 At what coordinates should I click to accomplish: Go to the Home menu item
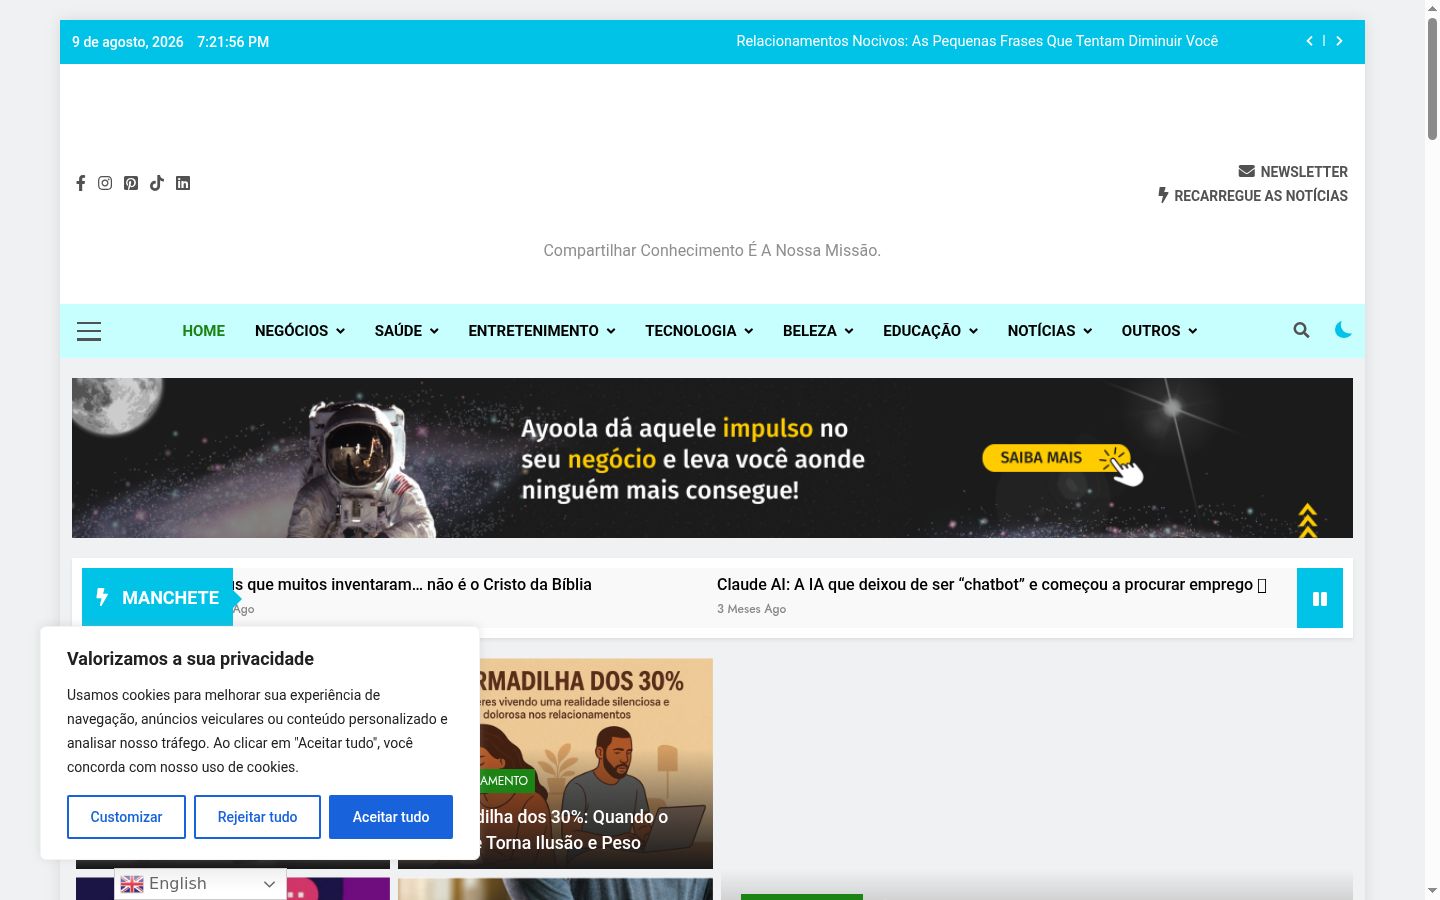(204, 331)
